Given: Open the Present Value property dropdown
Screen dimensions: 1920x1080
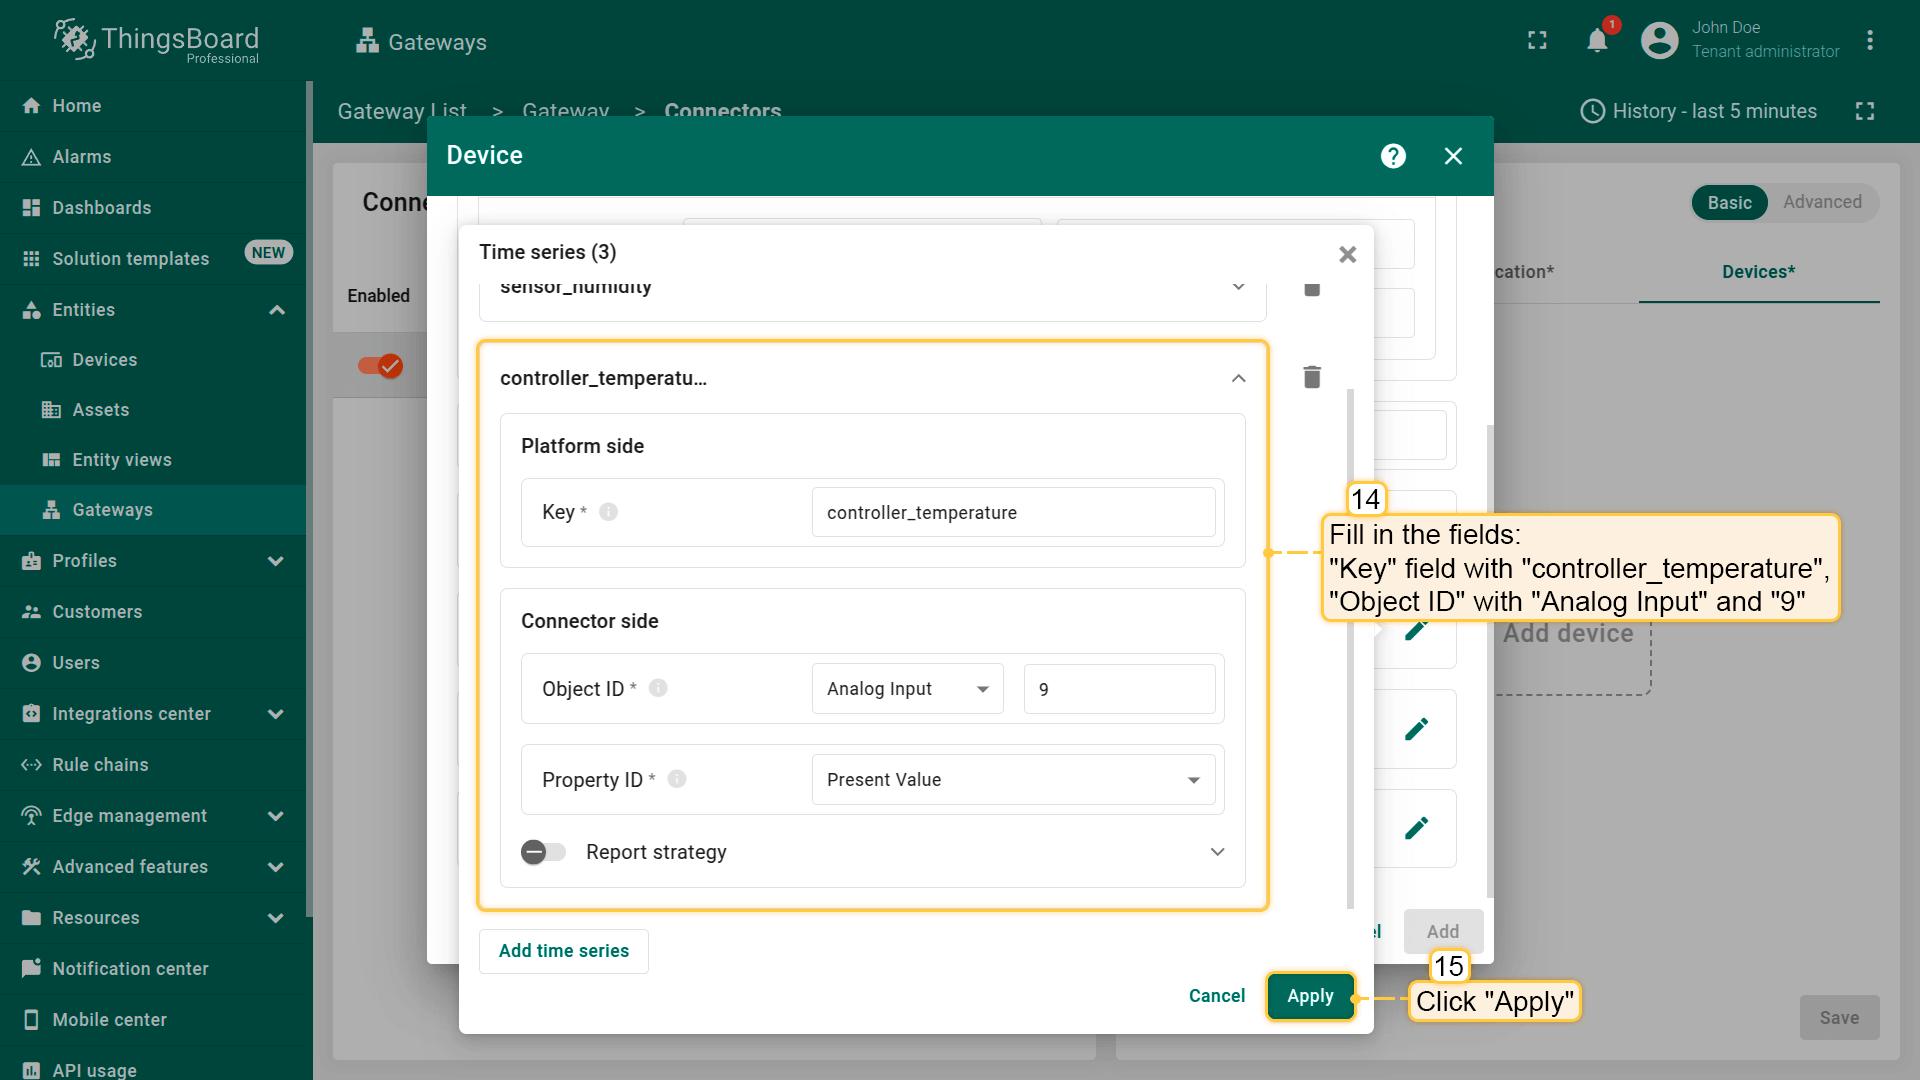Looking at the screenshot, I should (1012, 780).
